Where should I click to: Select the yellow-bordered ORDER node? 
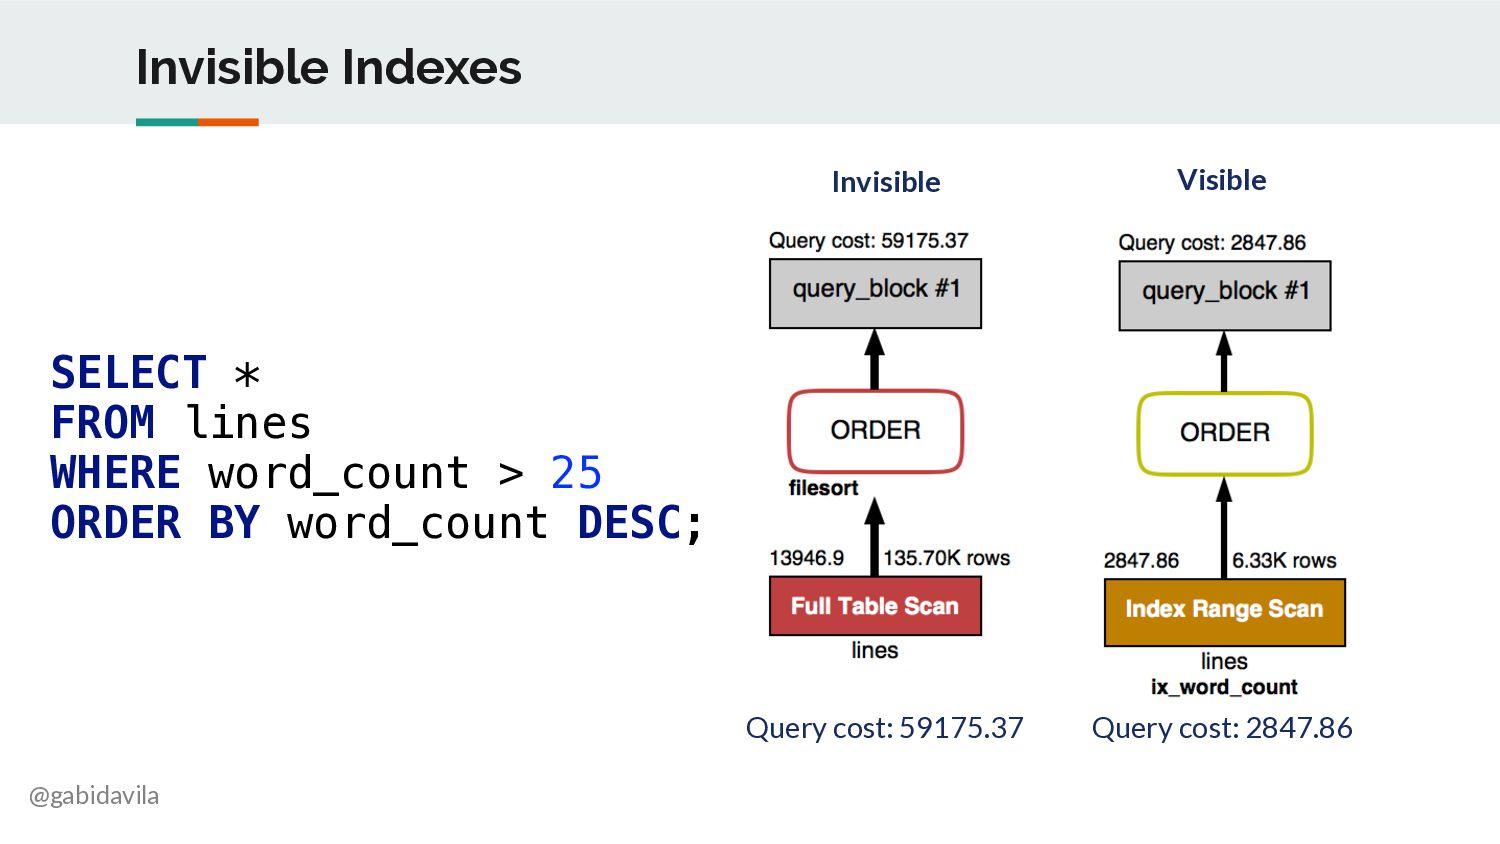click(1224, 433)
